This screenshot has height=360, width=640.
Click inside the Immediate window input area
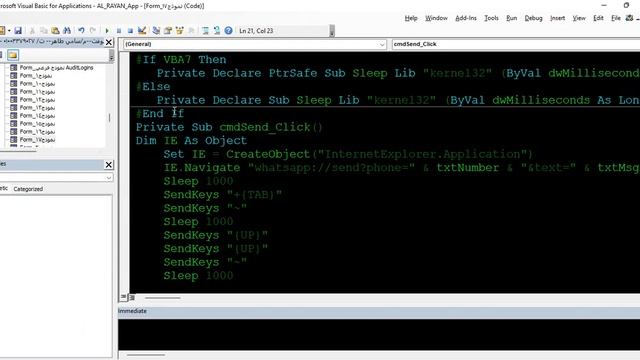click(379, 335)
